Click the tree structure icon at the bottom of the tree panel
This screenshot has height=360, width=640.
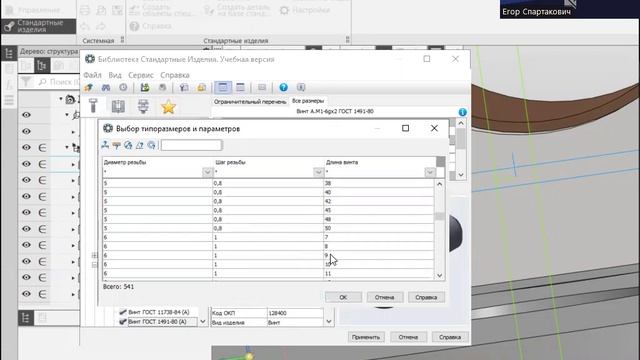(x=25, y=318)
